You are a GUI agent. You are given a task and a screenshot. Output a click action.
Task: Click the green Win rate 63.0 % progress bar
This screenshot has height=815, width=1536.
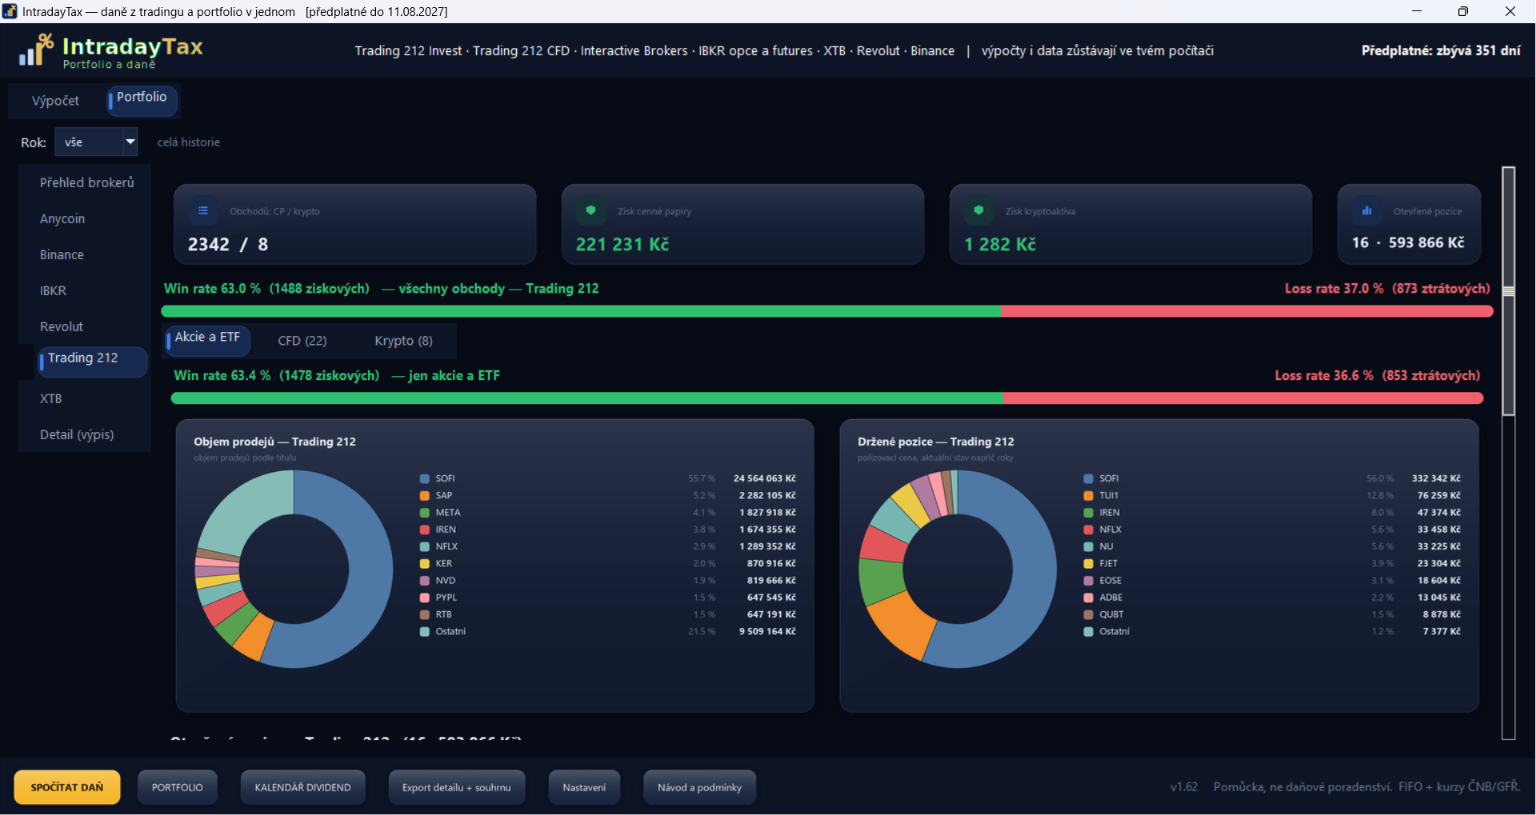(x=581, y=312)
